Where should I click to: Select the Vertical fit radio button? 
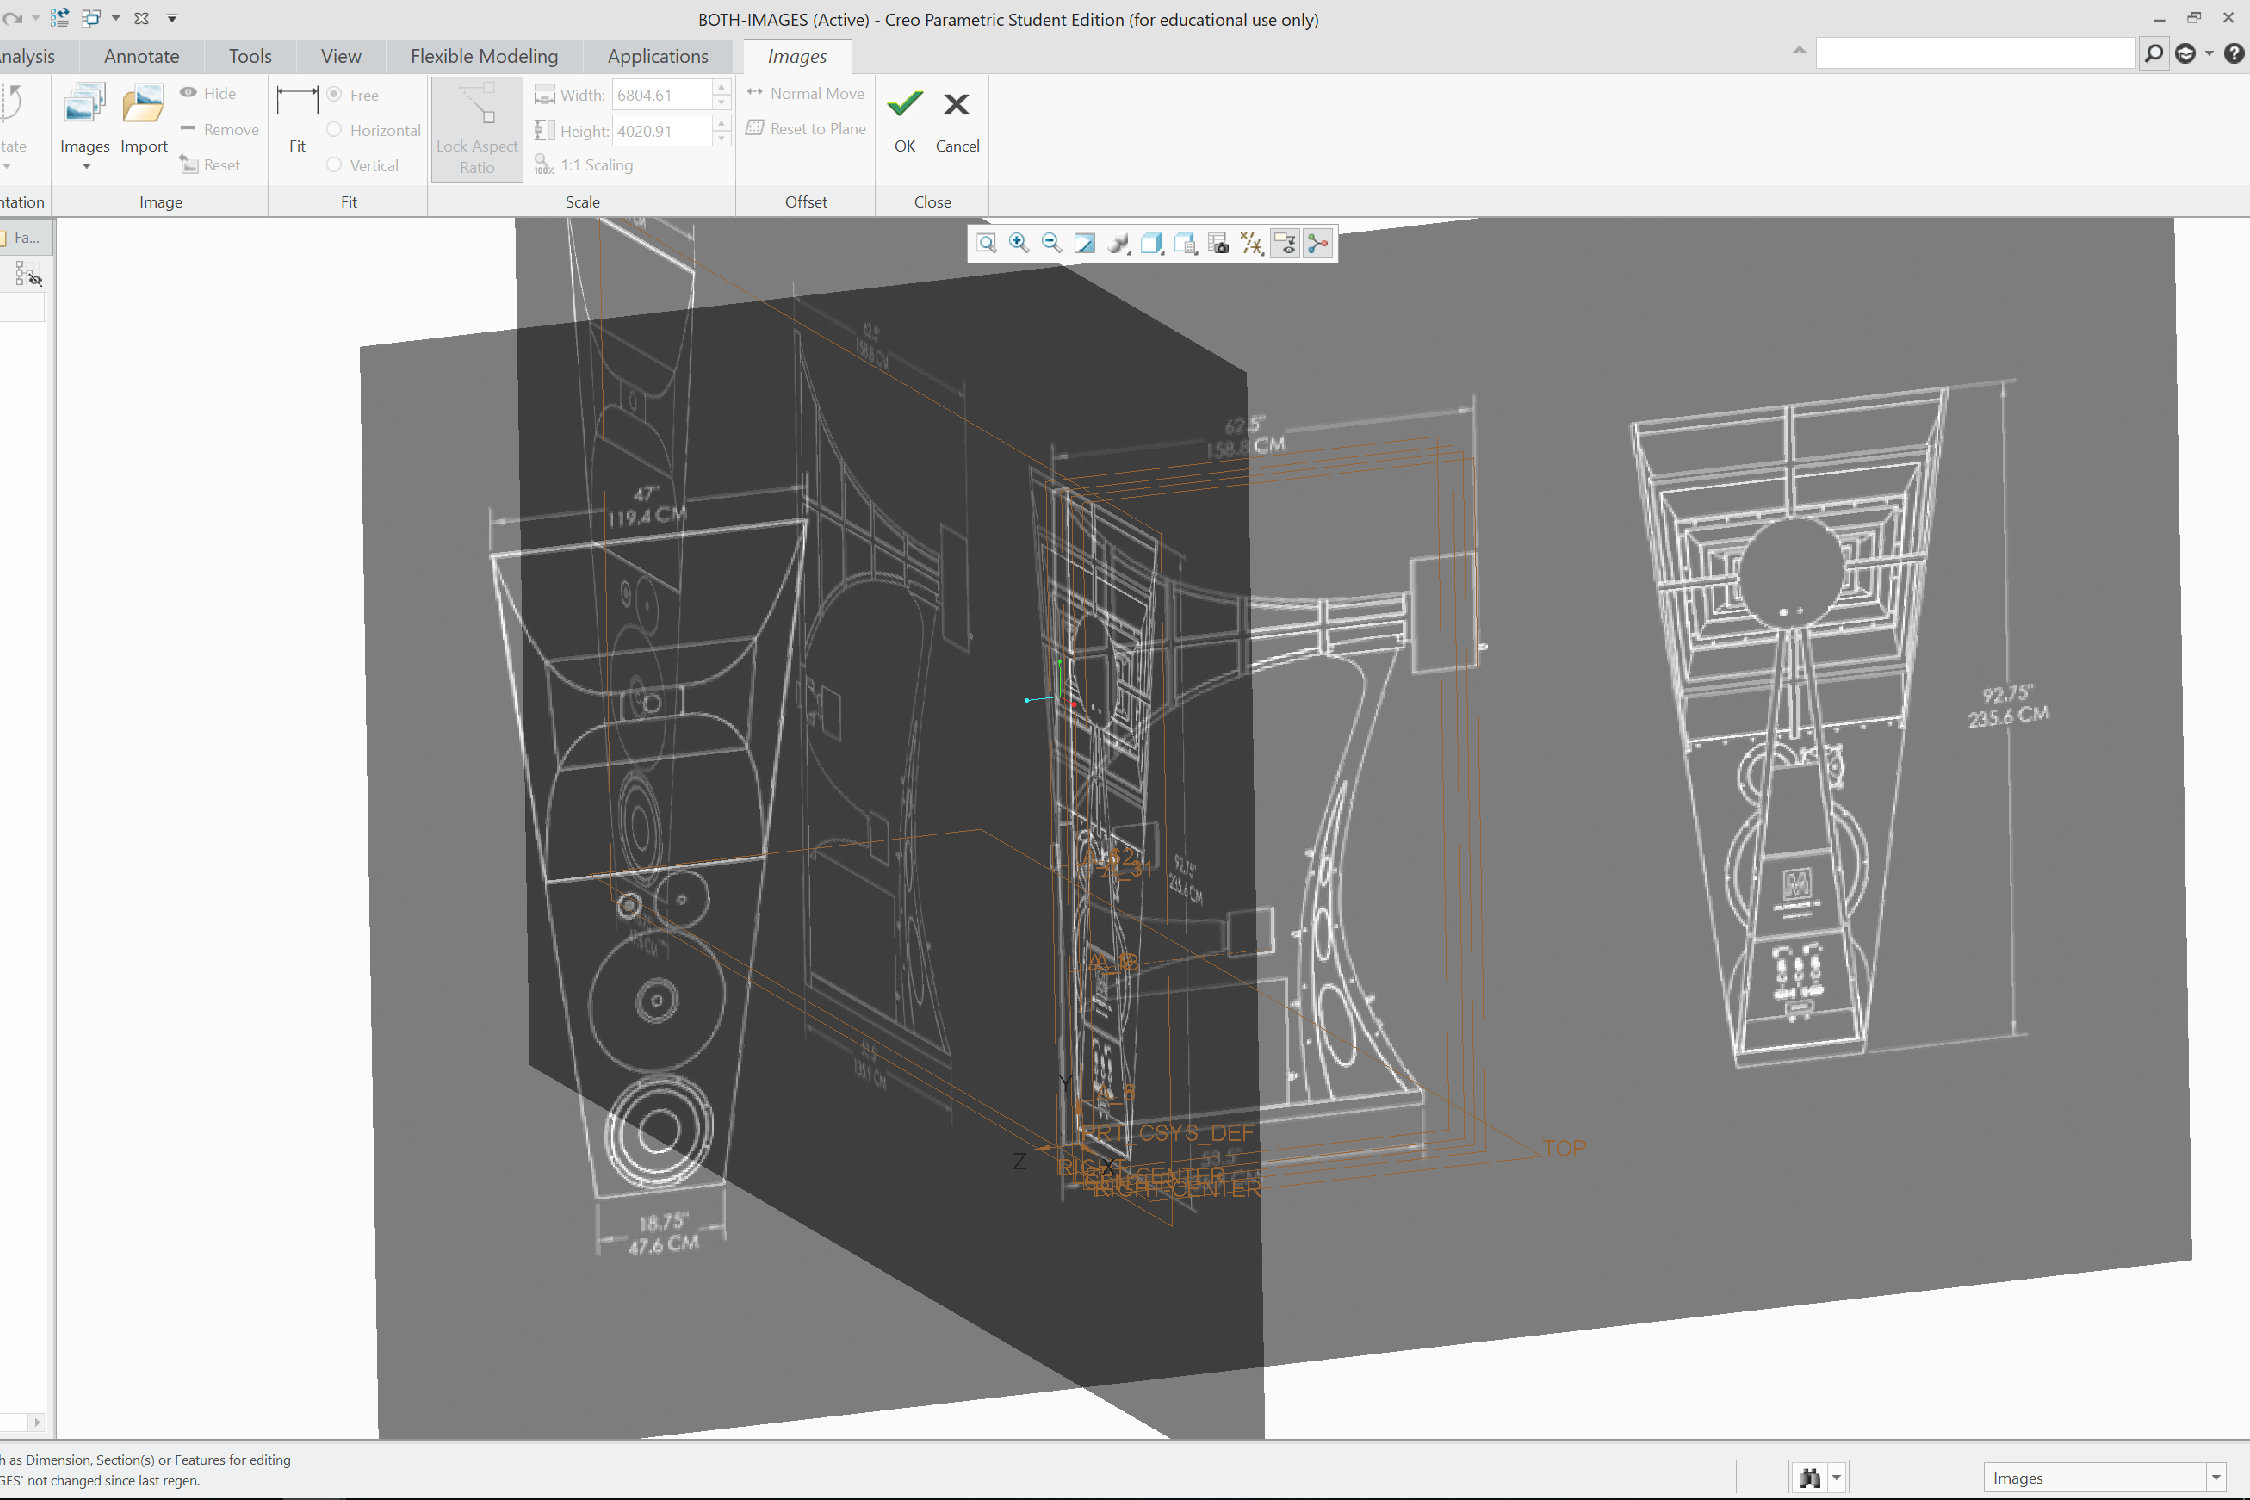point(335,165)
